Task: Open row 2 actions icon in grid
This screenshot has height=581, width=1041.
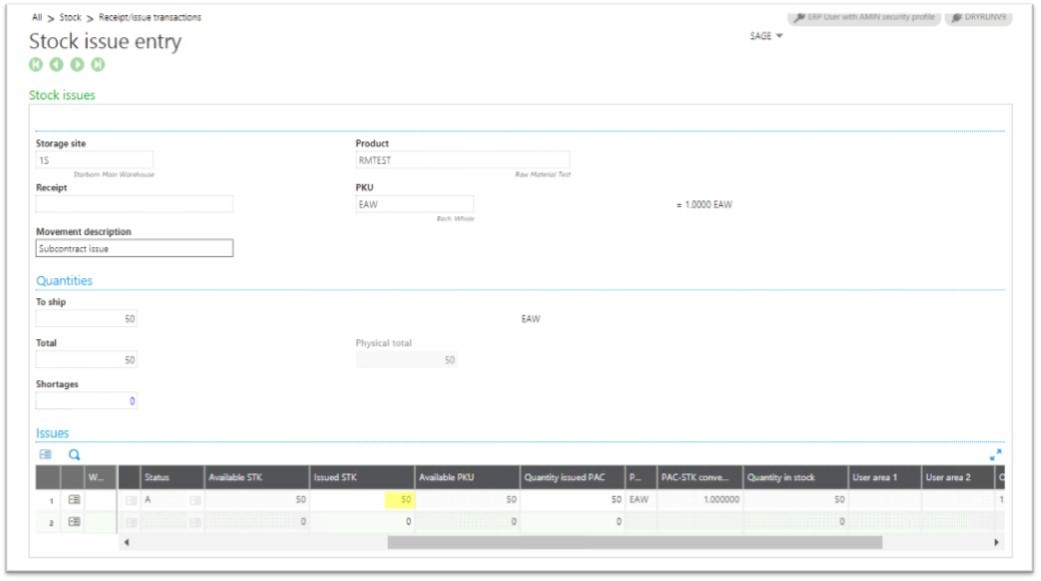Action: (x=74, y=521)
